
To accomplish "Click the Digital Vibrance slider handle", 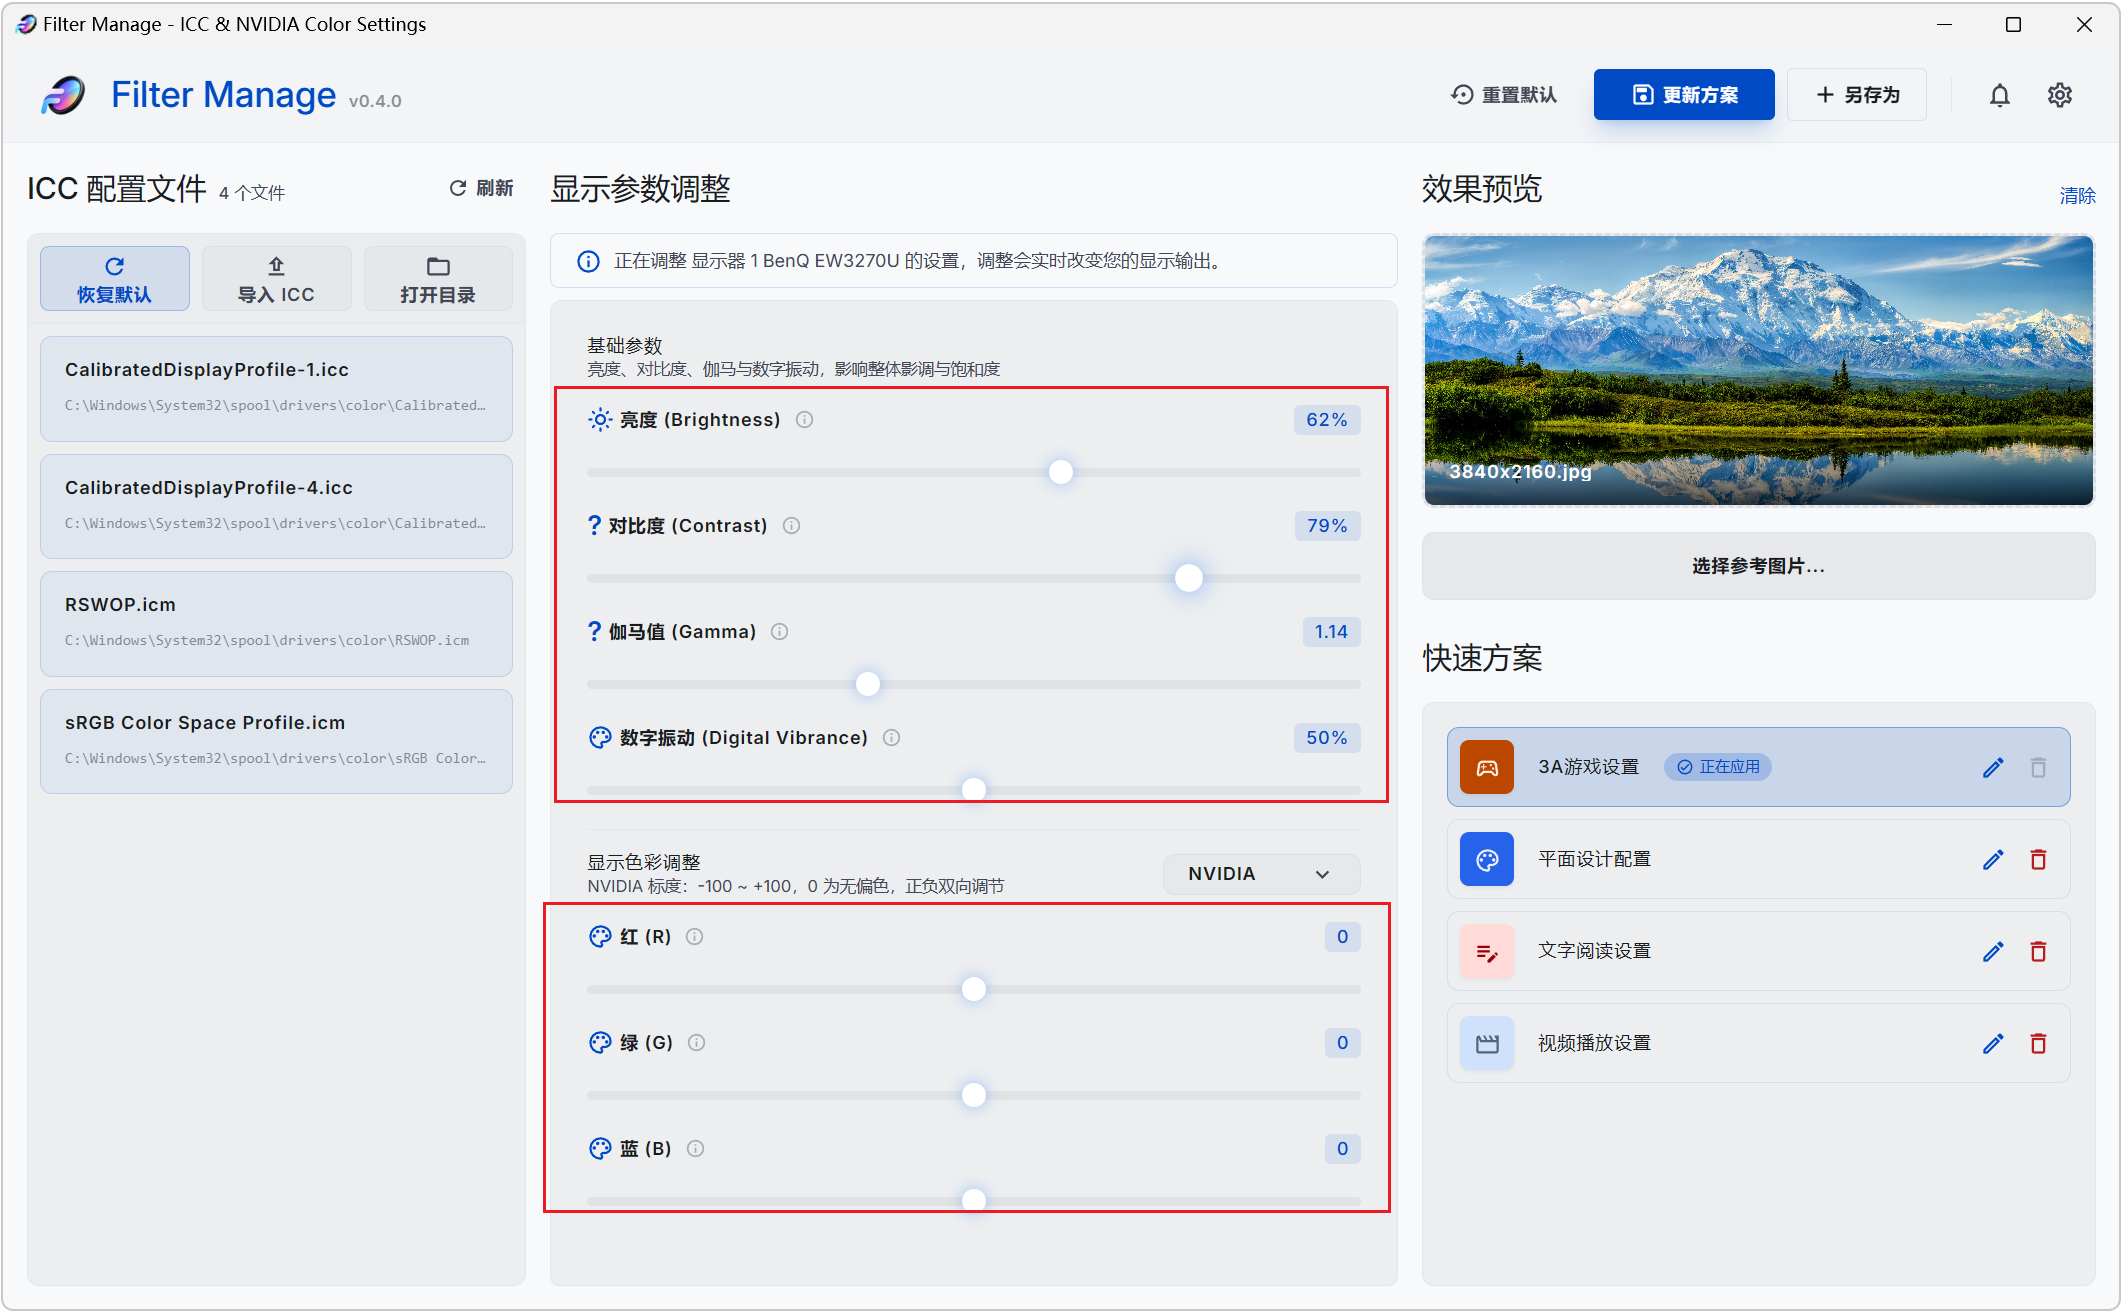I will pyautogui.click(x=973, y=790).
